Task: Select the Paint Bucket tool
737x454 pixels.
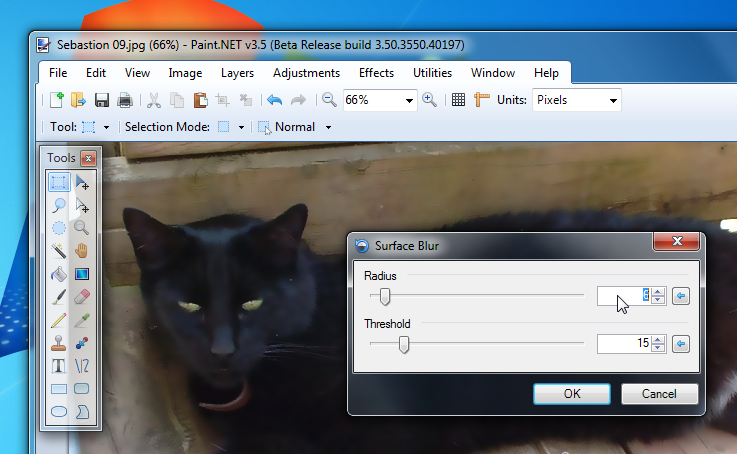Action: click(59, 274)
